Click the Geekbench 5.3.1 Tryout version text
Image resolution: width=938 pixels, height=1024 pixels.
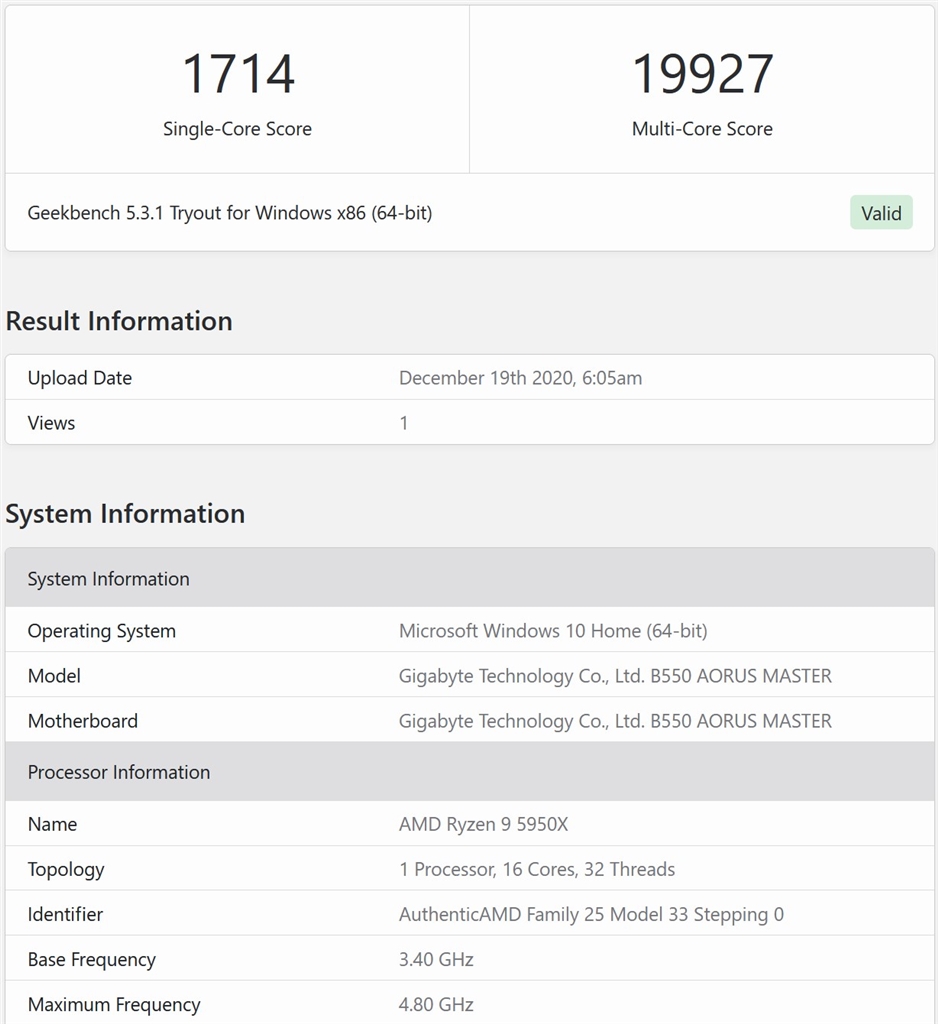pos(230,213)
